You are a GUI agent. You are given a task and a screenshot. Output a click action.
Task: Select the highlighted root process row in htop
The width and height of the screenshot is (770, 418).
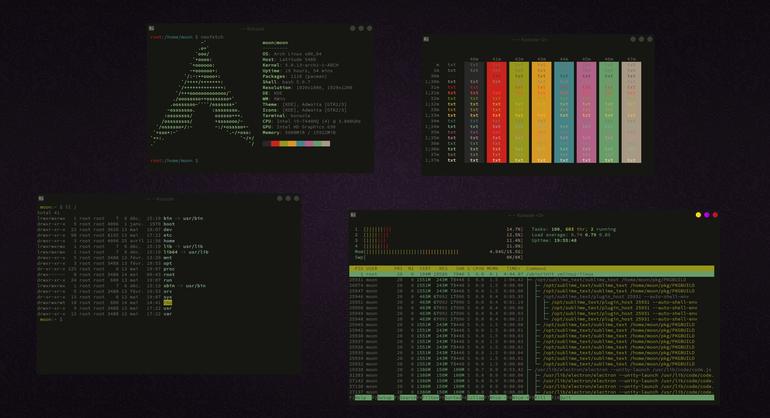click(x=532, y=274)
